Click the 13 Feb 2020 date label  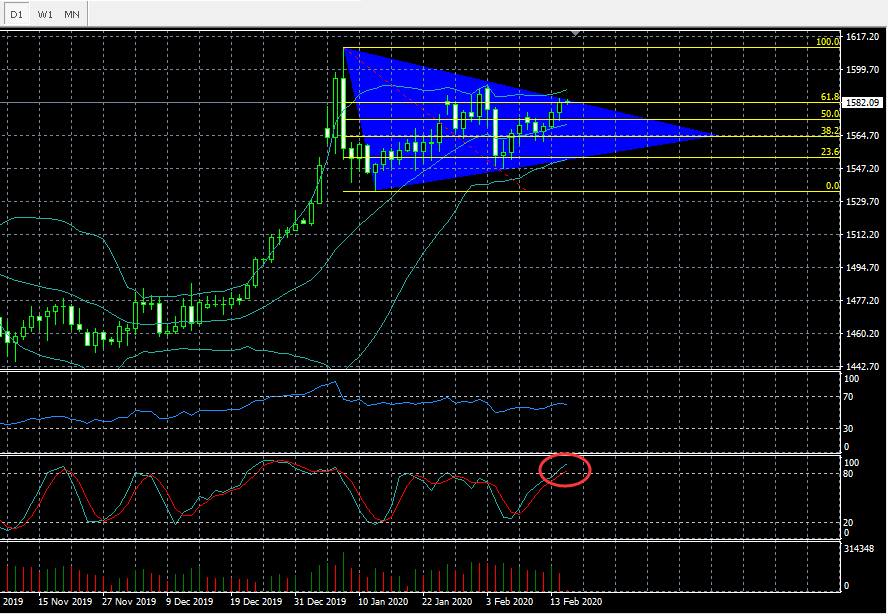[x=575, y=602]
